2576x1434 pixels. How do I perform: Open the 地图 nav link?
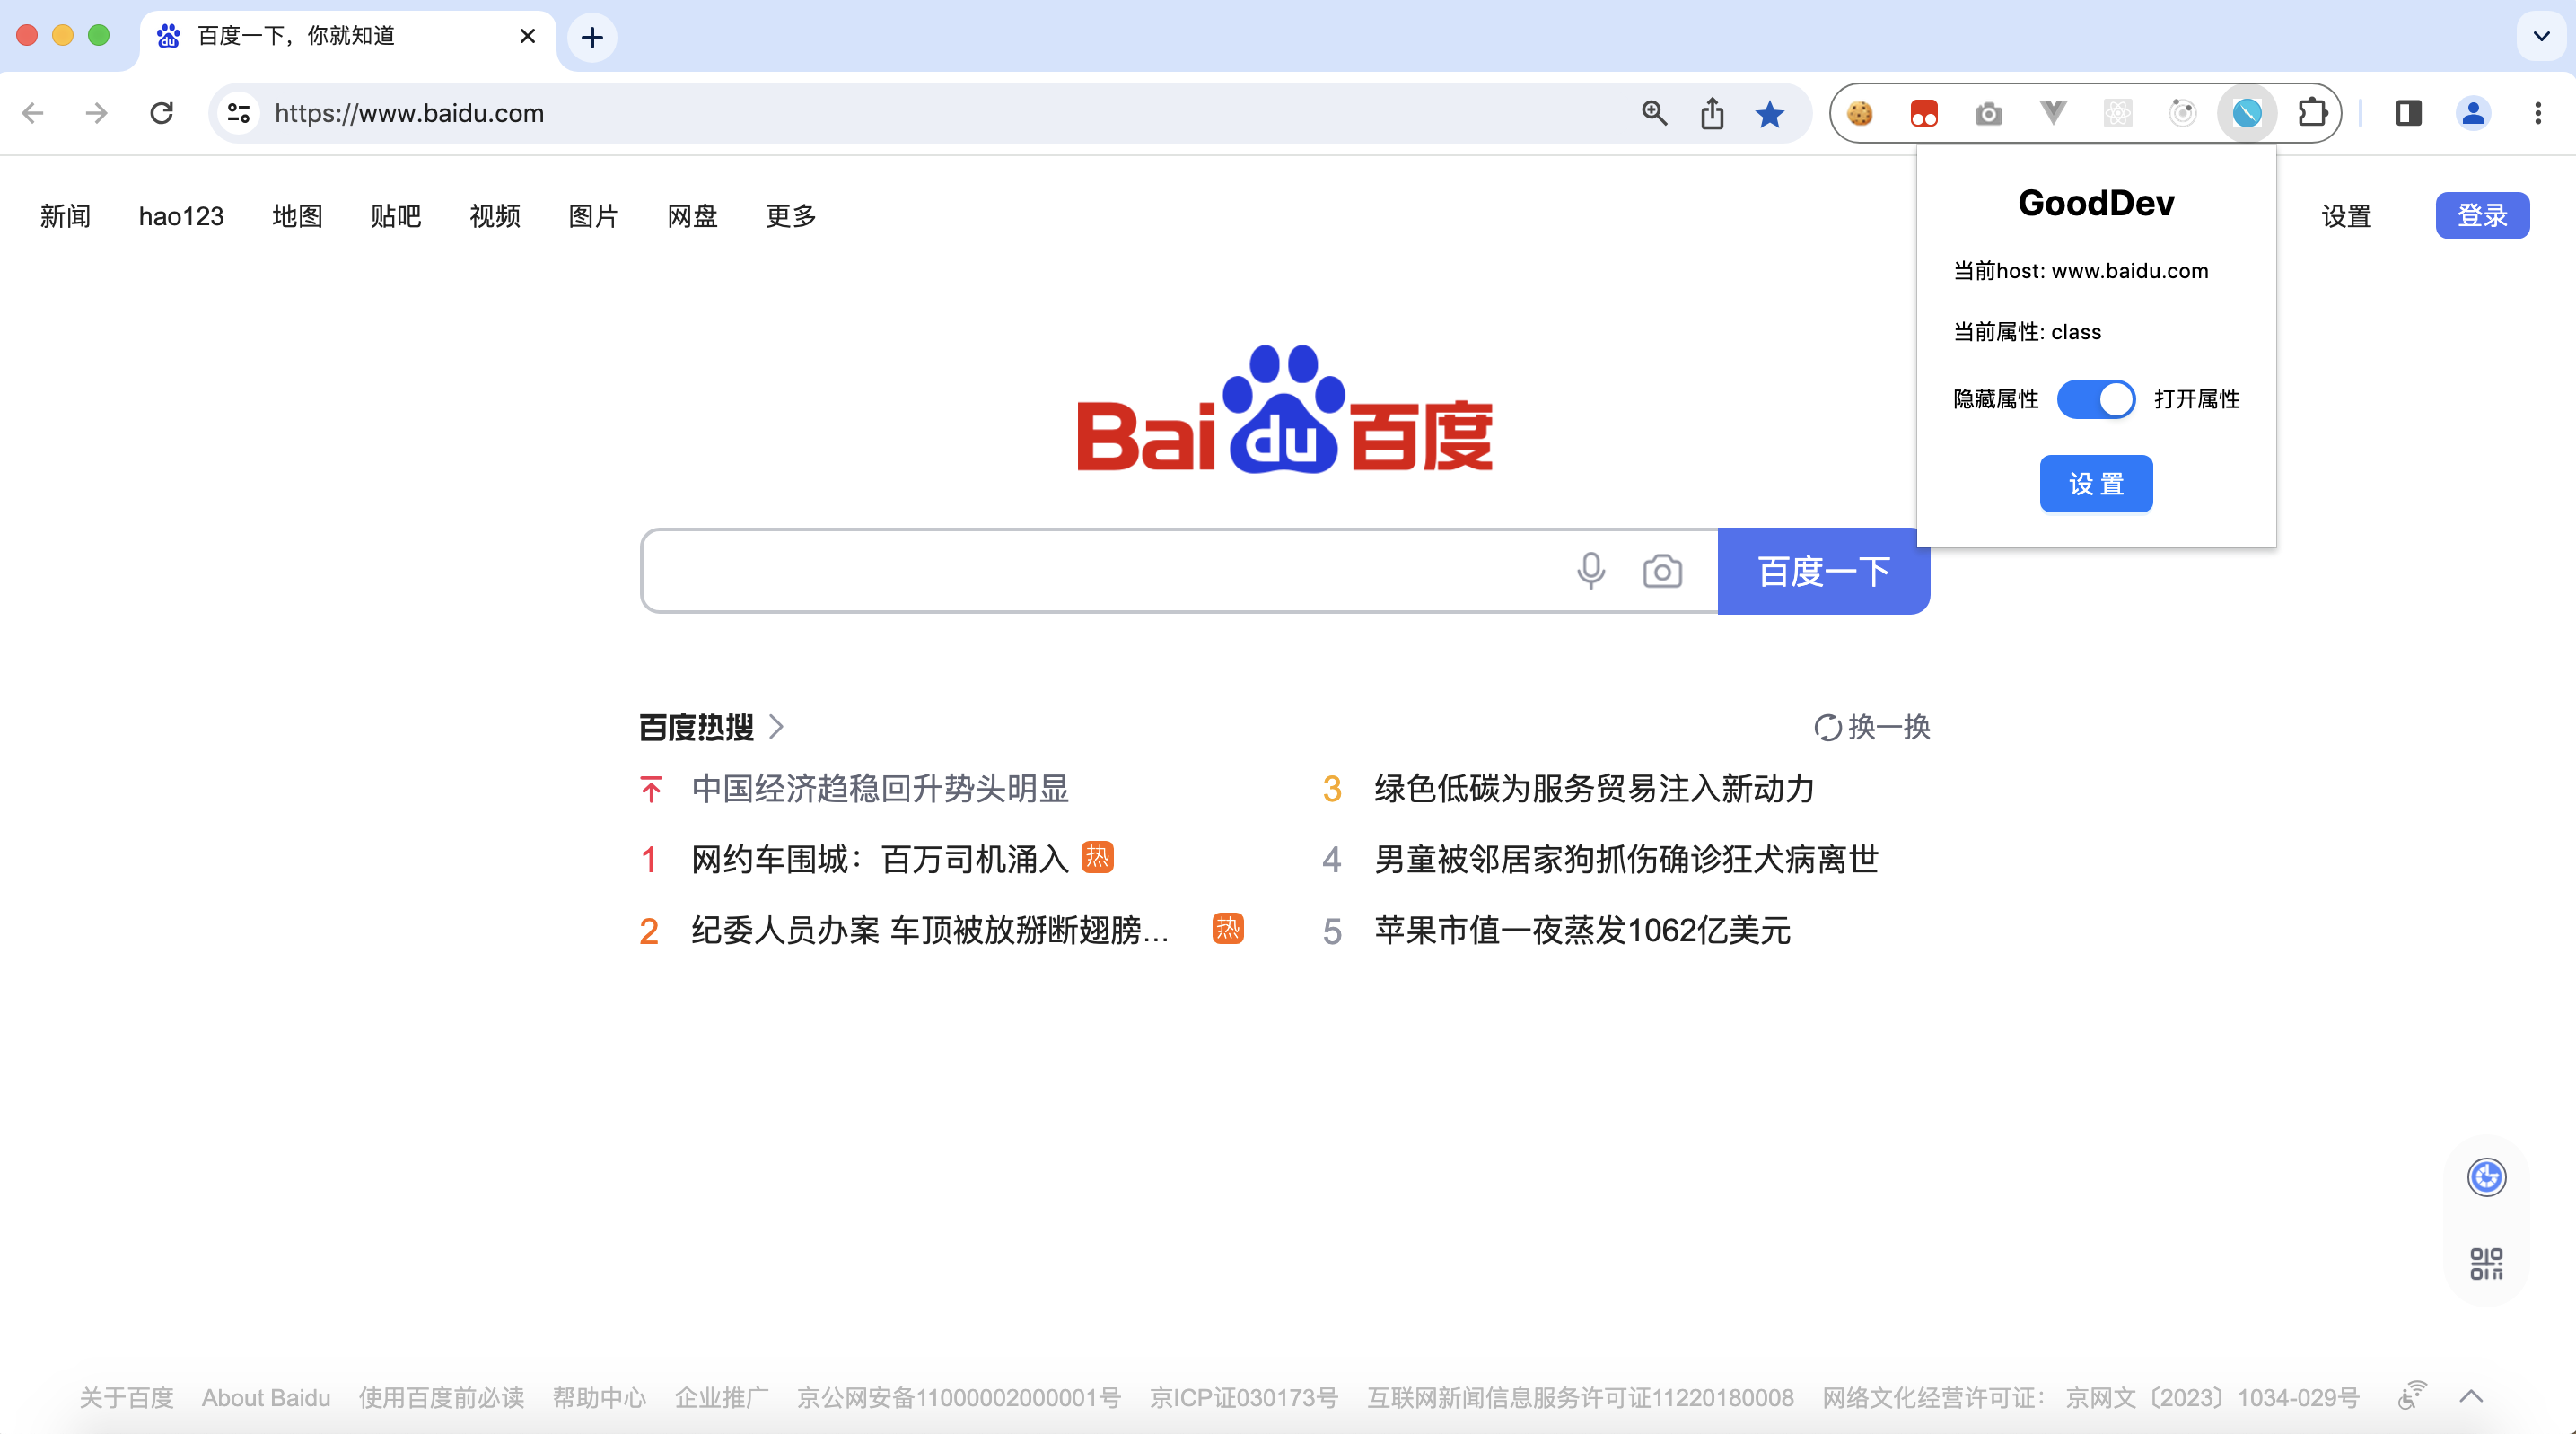297,216
